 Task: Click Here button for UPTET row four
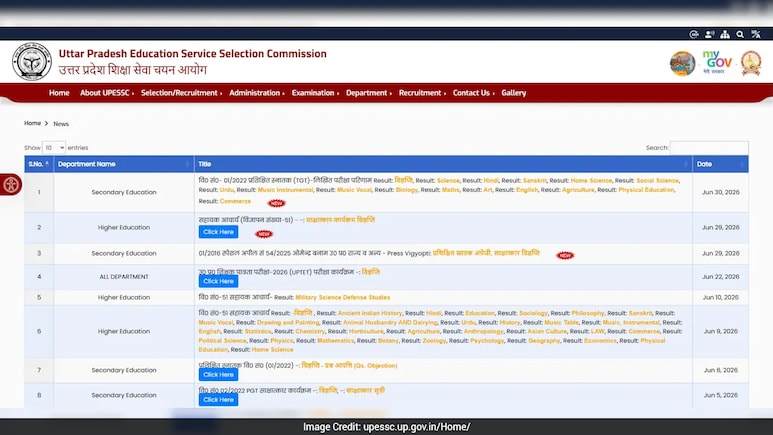pos(218,281)
